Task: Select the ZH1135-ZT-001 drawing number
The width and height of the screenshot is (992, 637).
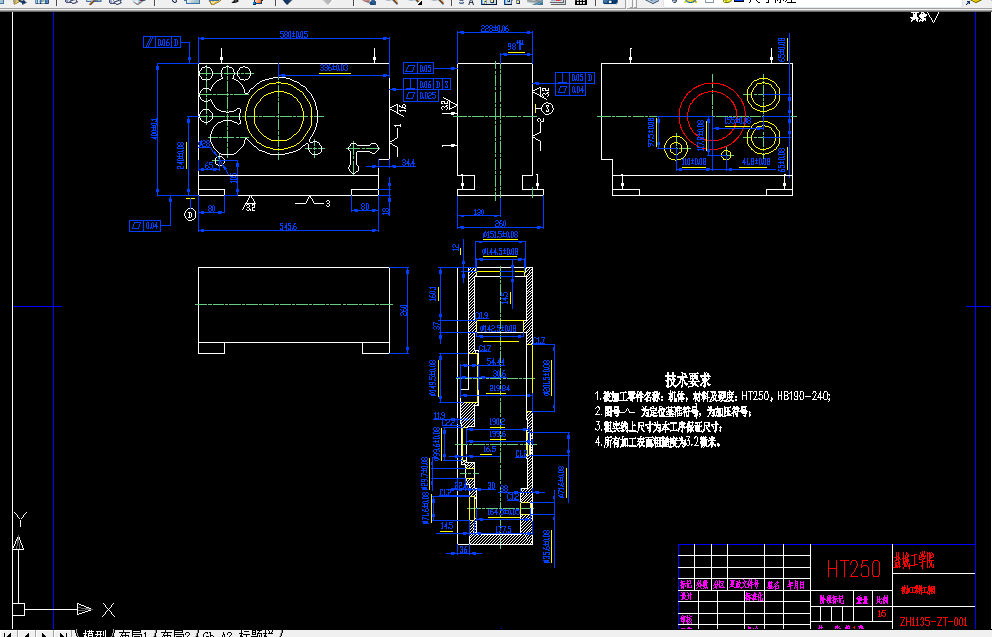Action: click(x=933, y=621)
